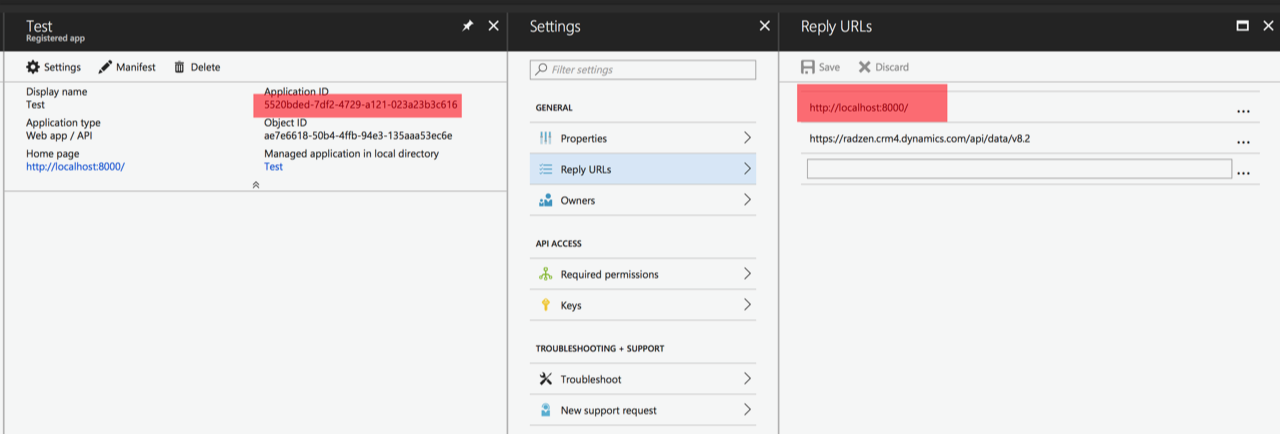Click the New support request icon
Image resolution: width=1280 pixels, height=434 pixels.
click(545, 410)
